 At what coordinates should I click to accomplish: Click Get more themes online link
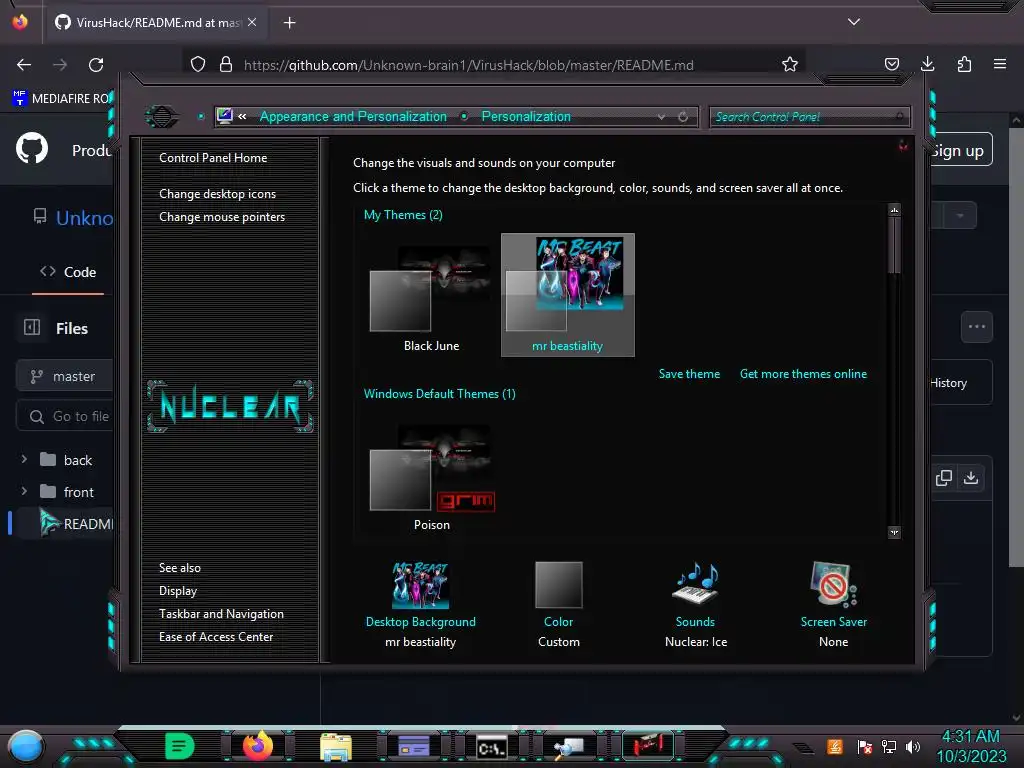click(803, 374)
